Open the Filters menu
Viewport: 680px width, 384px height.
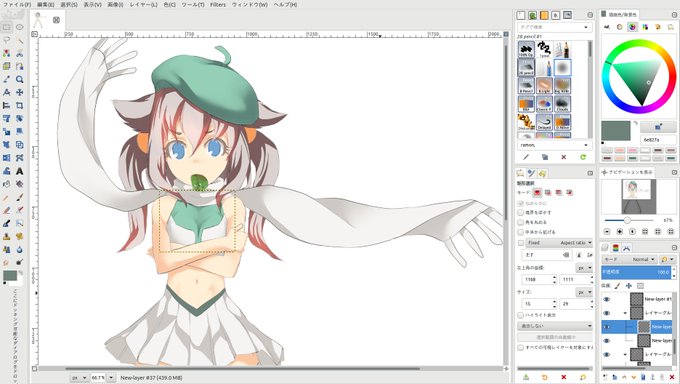218,4
